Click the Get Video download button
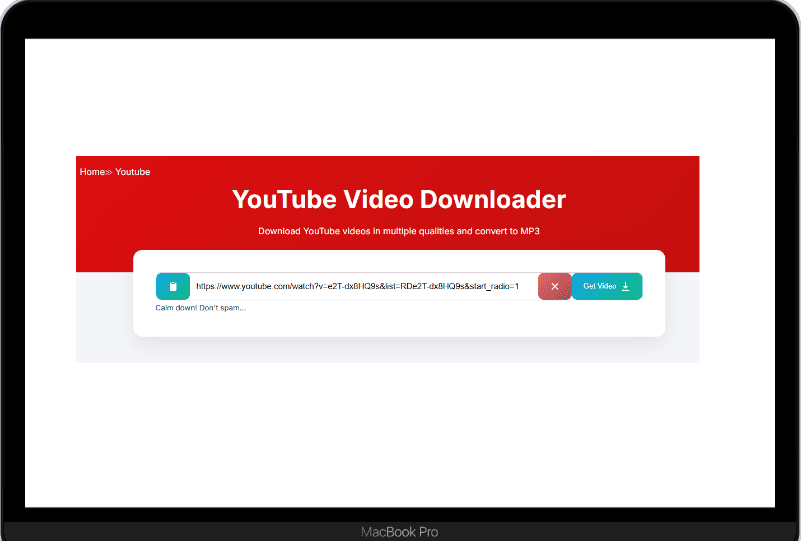 click(607, 286)
